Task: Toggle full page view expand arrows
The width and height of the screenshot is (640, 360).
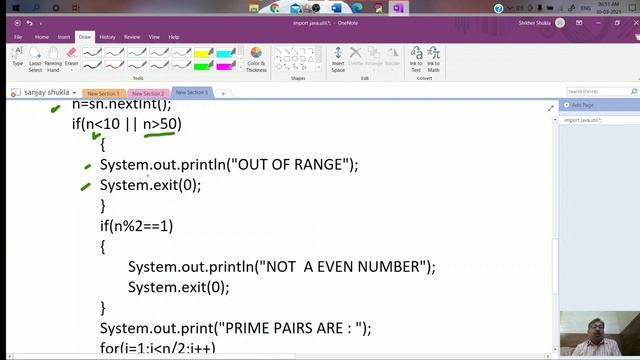Action: pos(551,108)
